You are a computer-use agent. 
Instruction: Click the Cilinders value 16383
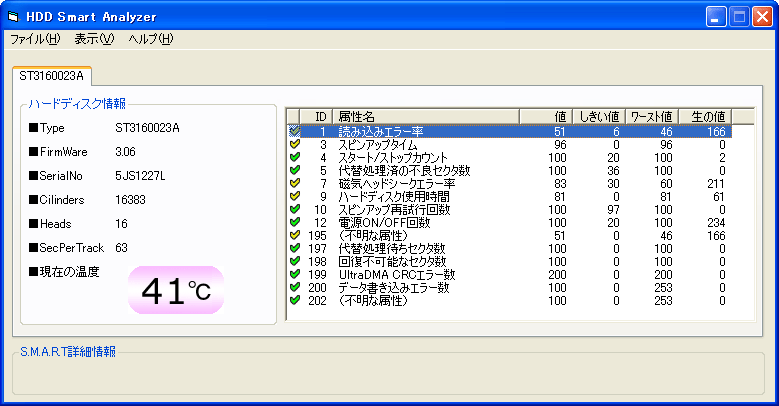[130, 200]
